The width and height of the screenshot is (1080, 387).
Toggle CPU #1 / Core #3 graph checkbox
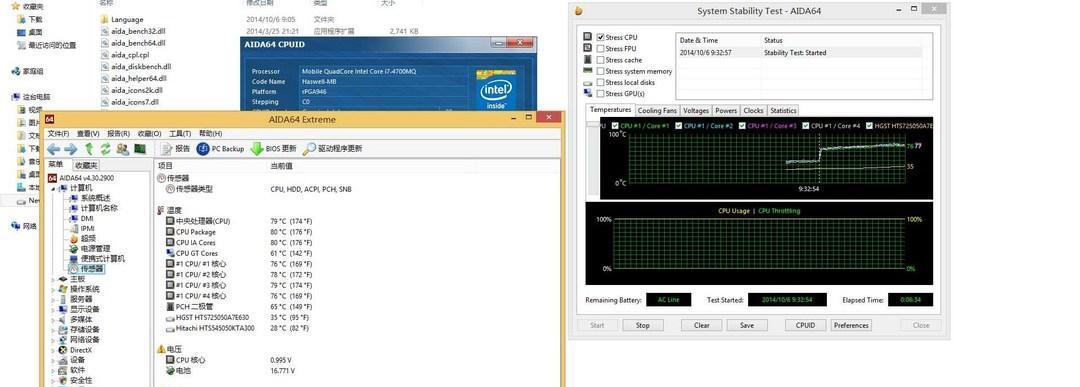742,126
